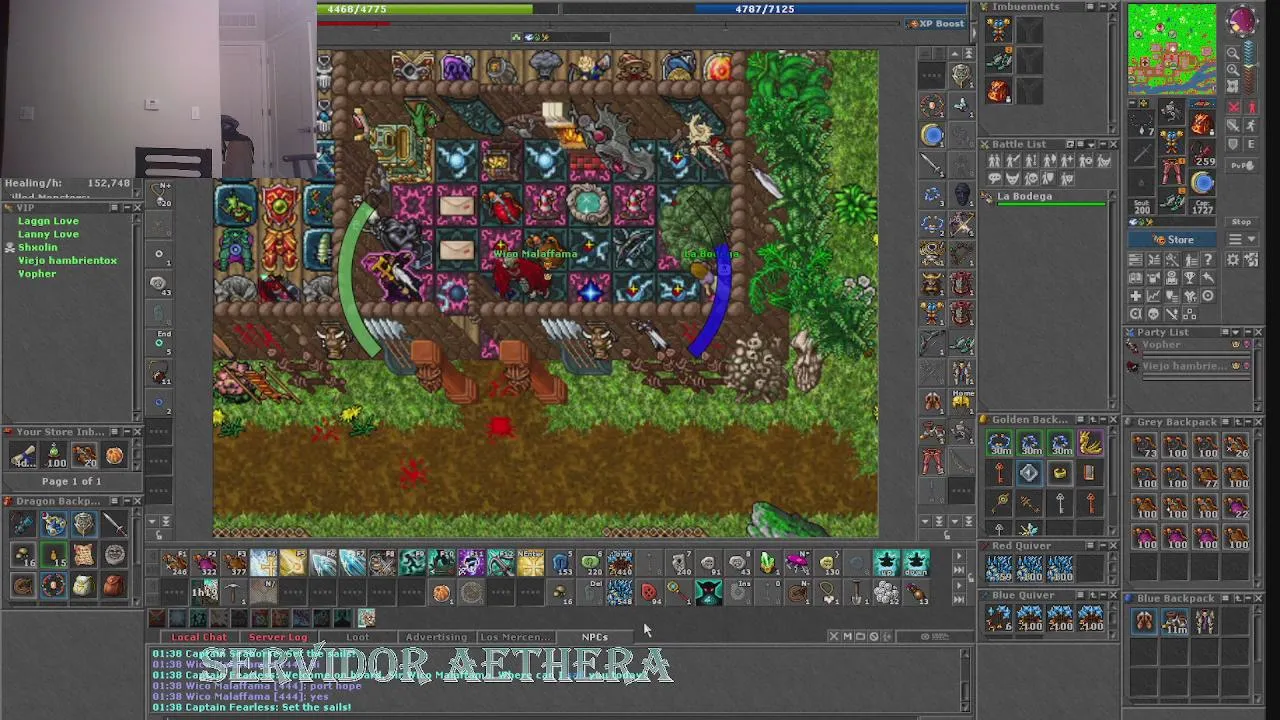
Task: Open the trophy icon in sidebar grid
Action: pyautogui.click(x=1190, y=278)
